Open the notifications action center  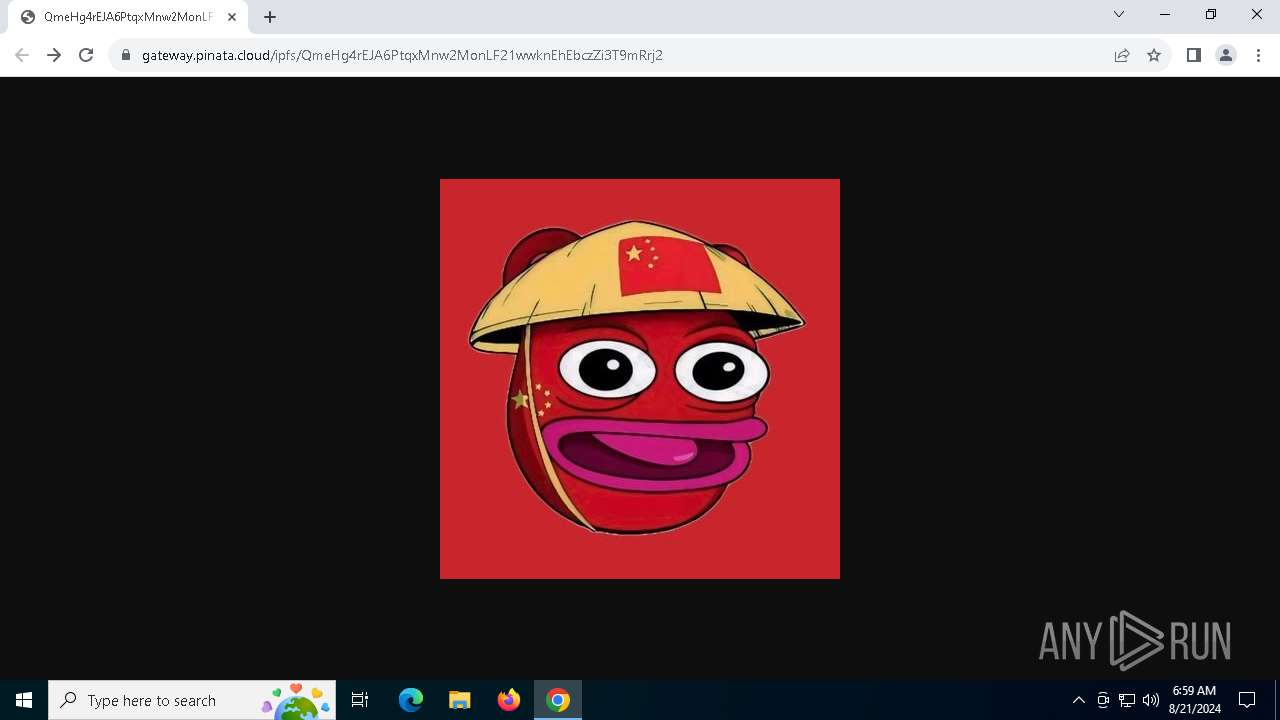click(x=1247, y=700)
